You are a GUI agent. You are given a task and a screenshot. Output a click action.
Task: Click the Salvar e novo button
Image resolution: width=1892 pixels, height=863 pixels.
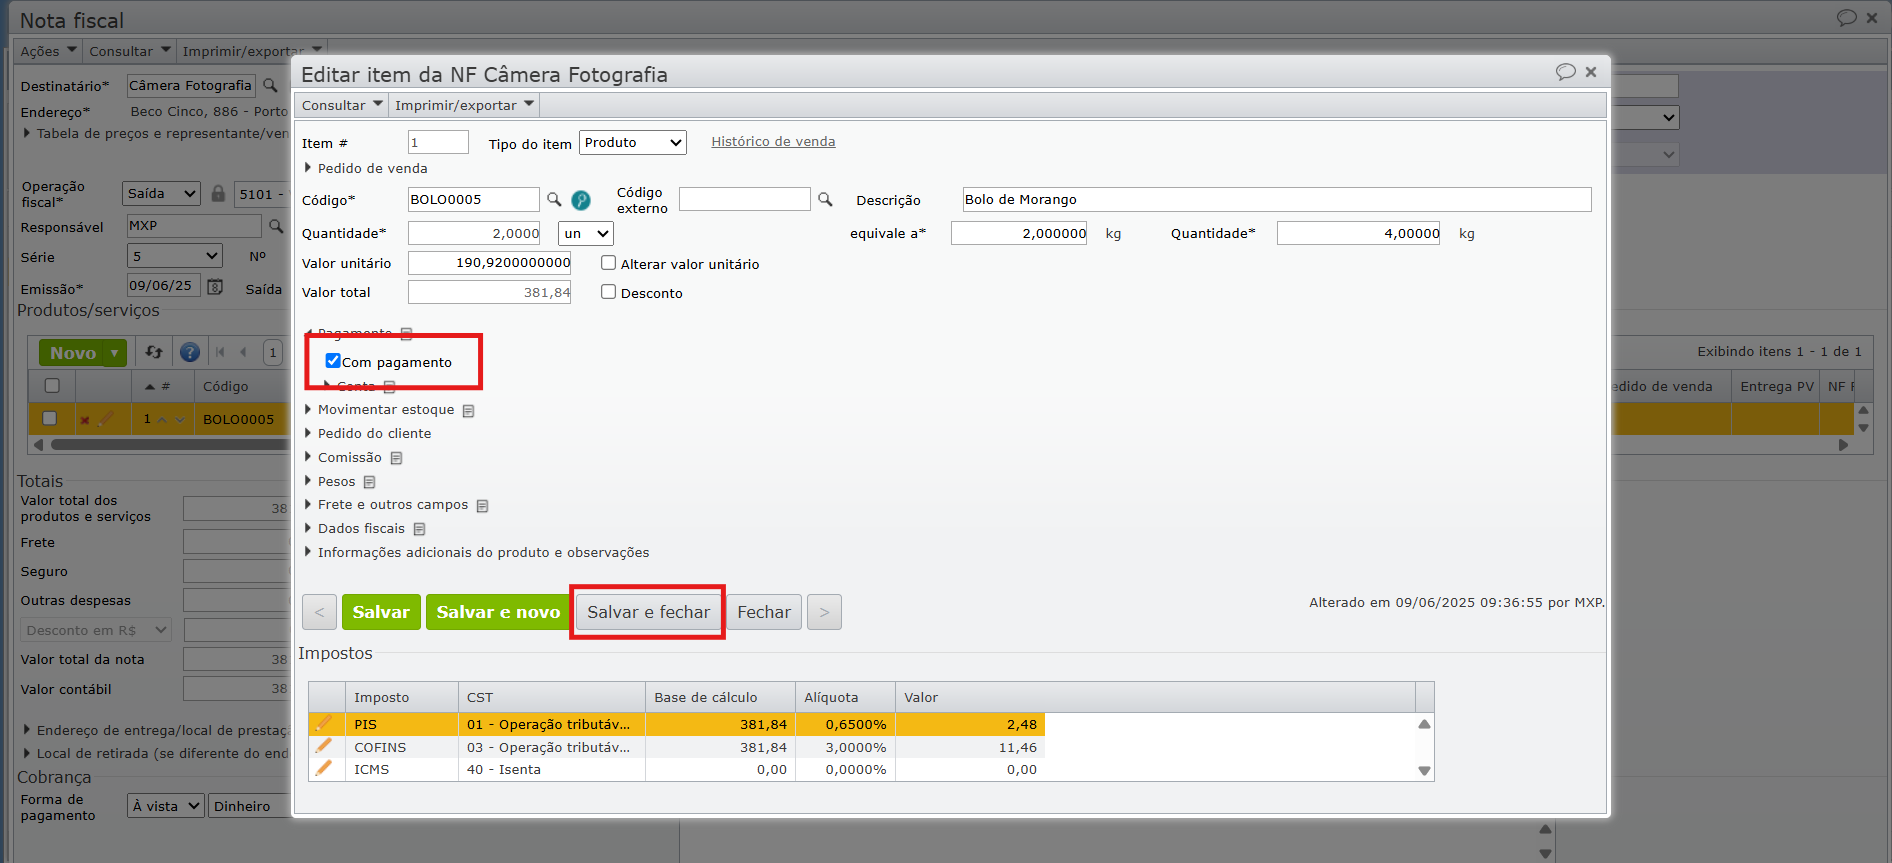[x=498, y=612]
